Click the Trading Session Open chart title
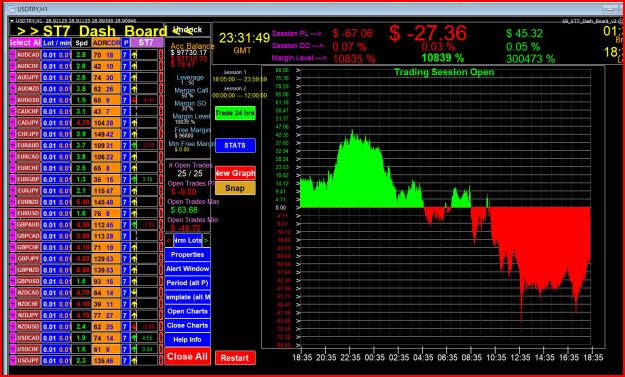Screen dimensions: 625x377 click(444, 72)
